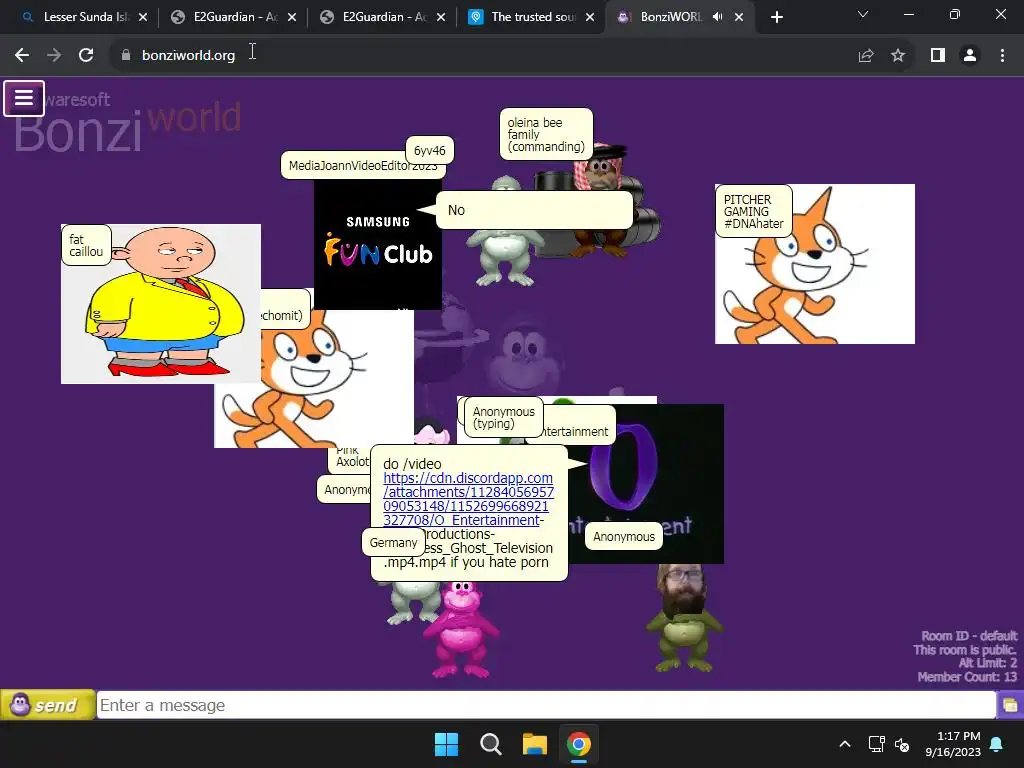Close the BonziWORLD tab
Screen dimensions: 1024x768
tap(739, 17)
